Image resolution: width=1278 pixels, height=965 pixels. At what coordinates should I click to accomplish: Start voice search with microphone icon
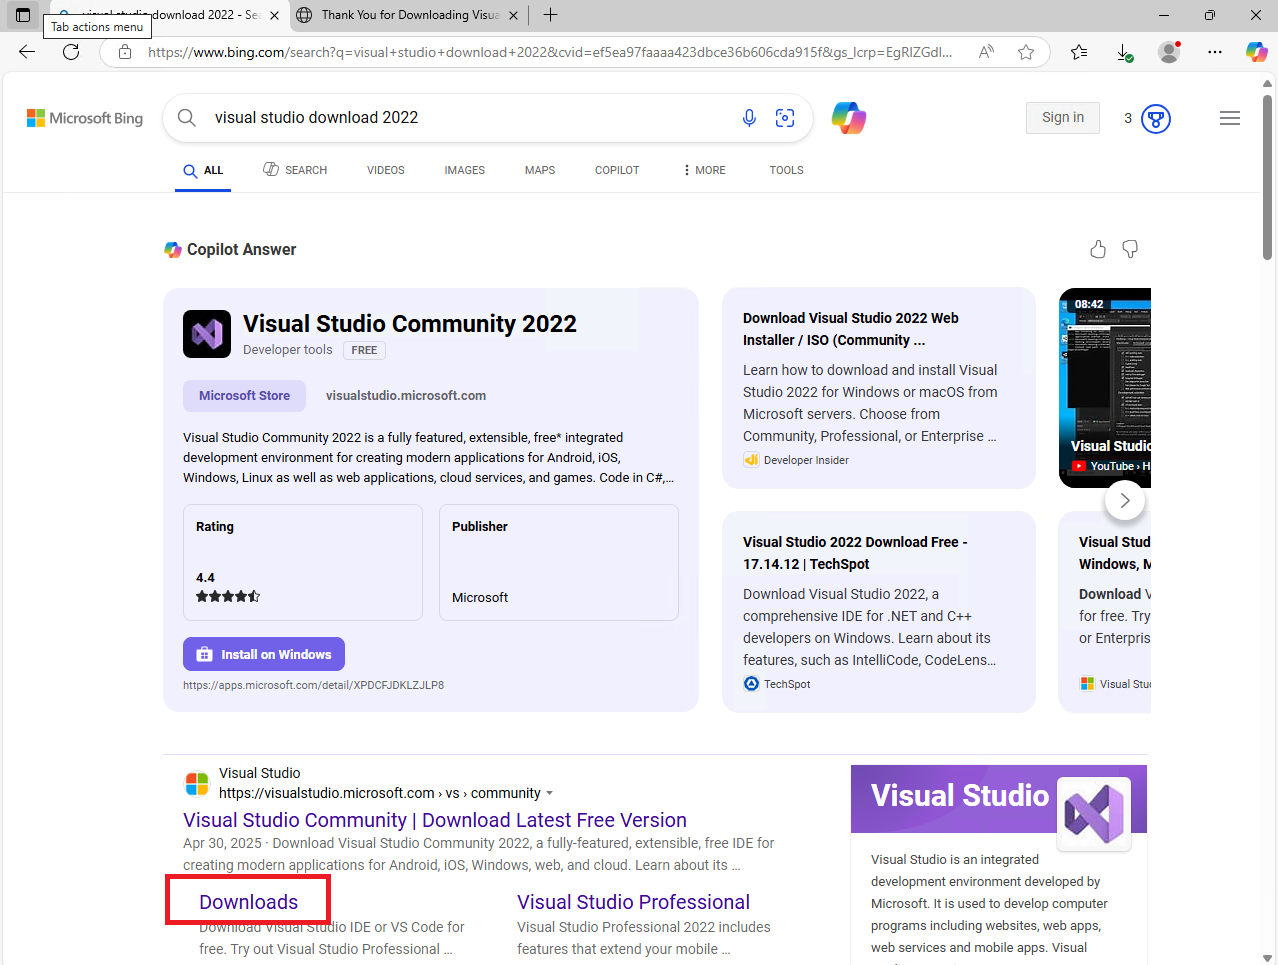[749, 118]
